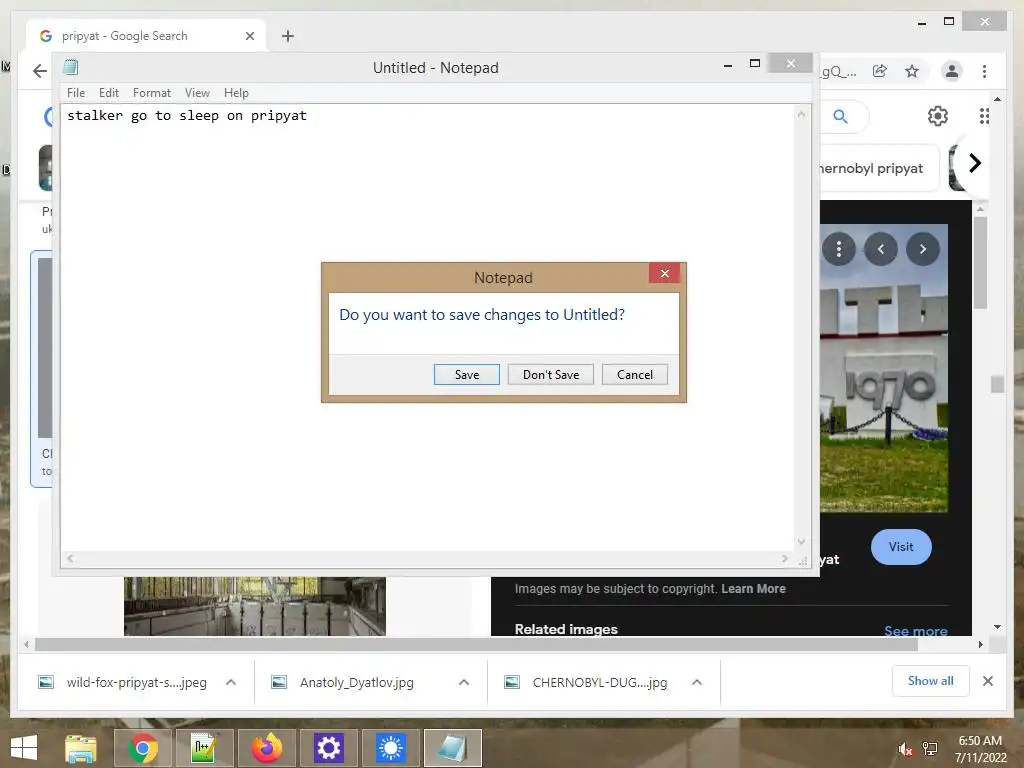Click the Google search magnifier icon
Screen dimensions: 1024x768
[840, 116]
